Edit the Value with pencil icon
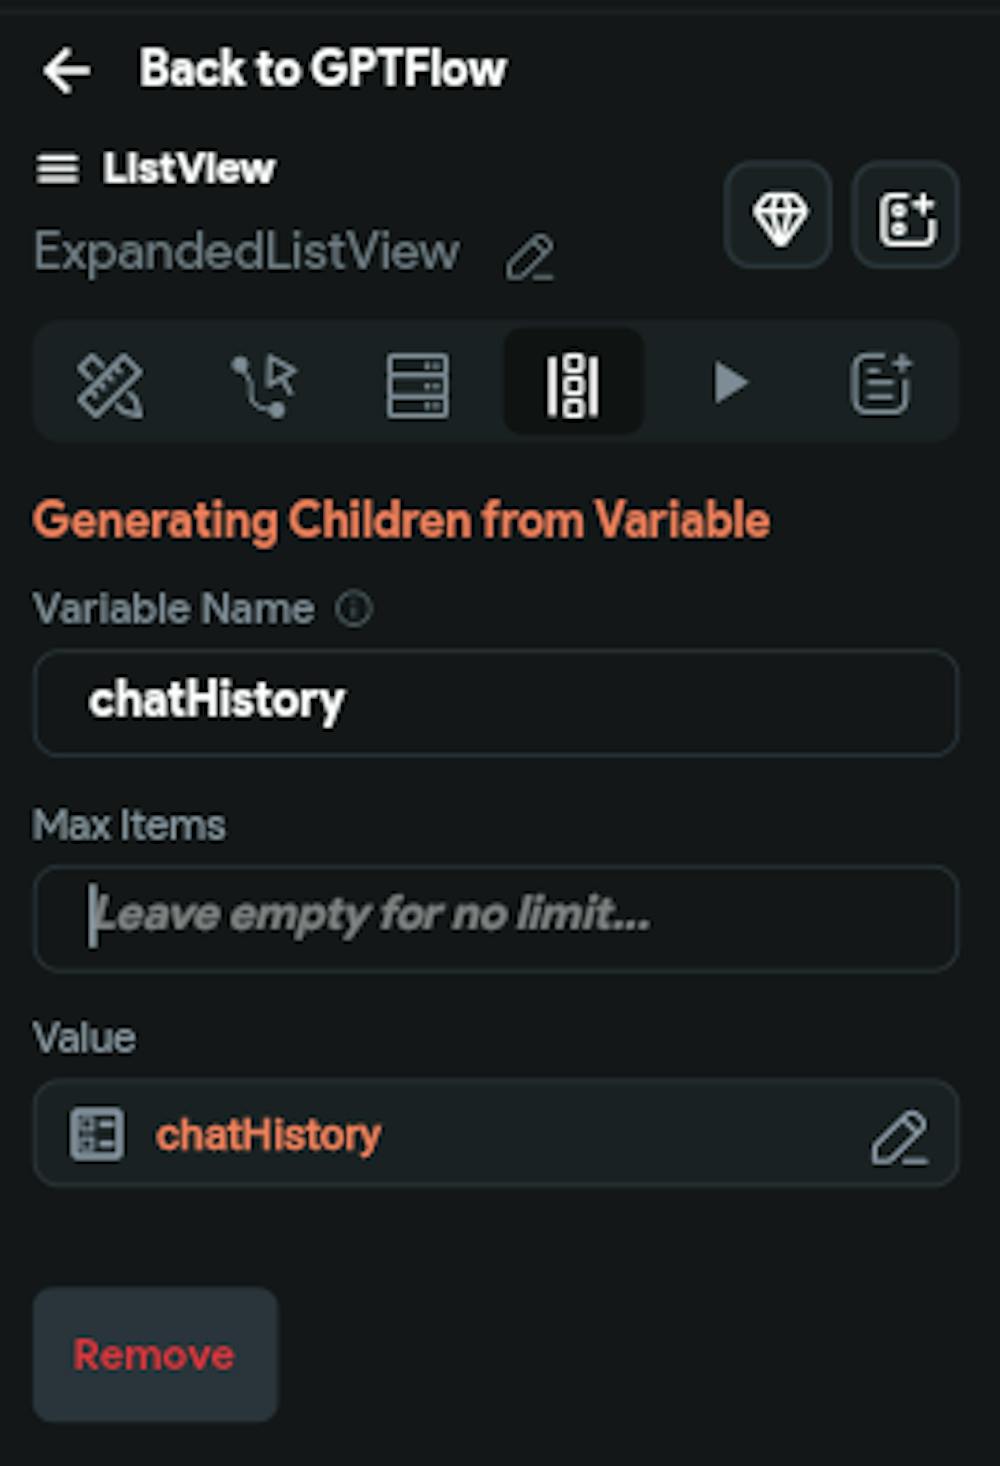The image size is (1000, 1466). point(899,1136)
